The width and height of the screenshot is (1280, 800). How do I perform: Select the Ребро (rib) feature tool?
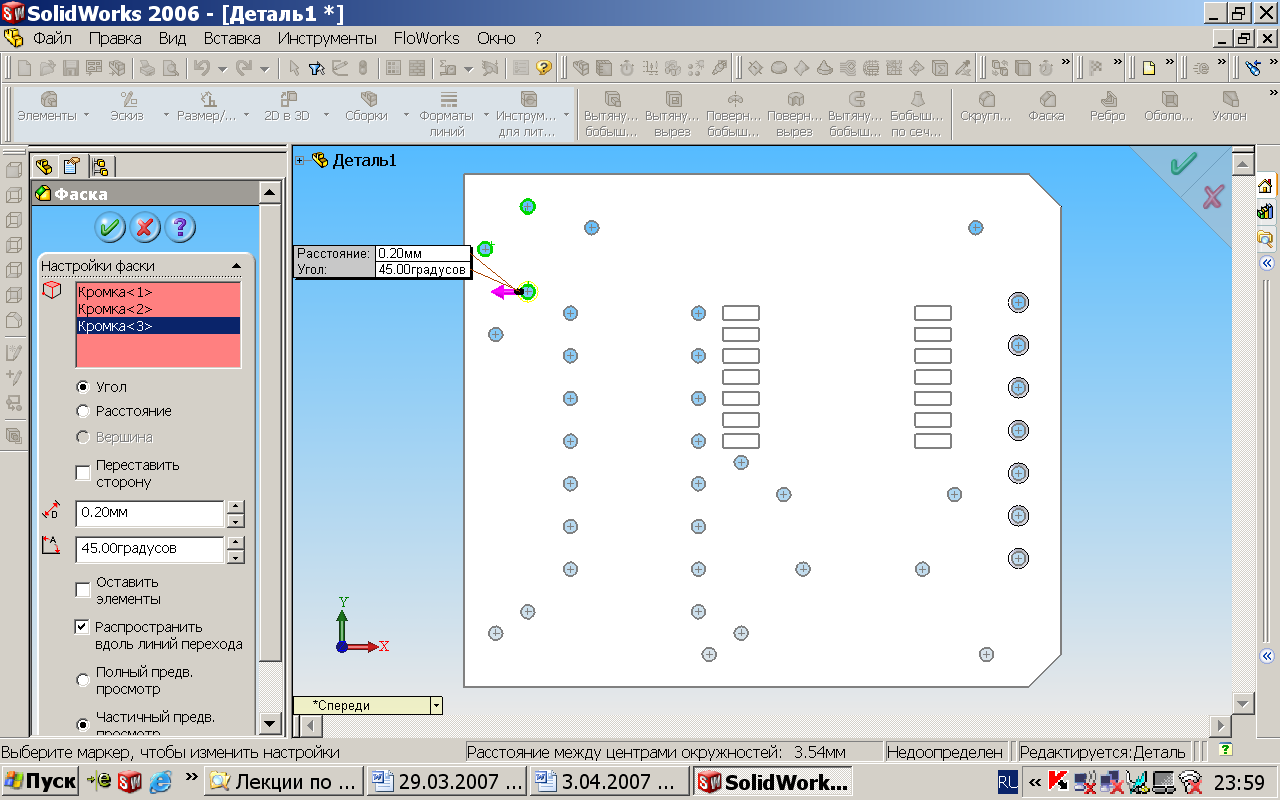click(1108, 107)
